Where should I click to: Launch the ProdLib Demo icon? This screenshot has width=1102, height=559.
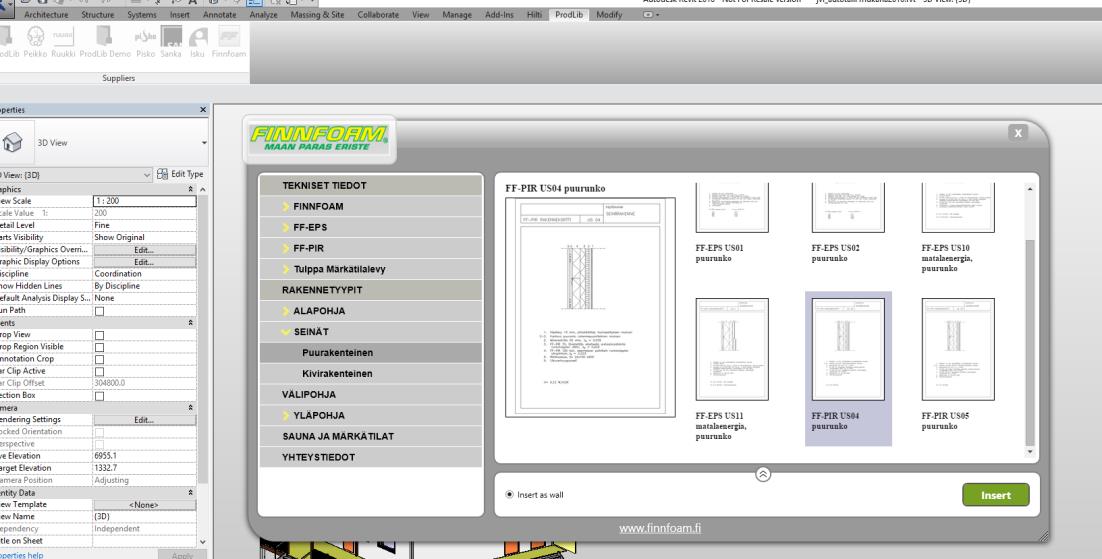tap(105, 41)
